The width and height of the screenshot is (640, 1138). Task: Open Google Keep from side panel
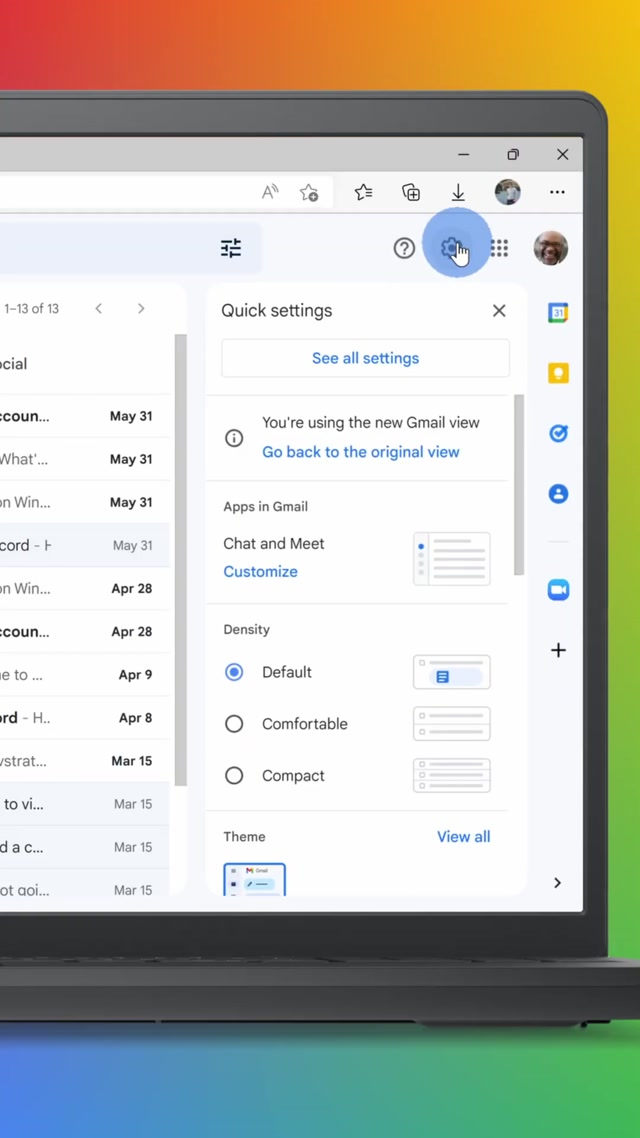(x=558, y=373)
